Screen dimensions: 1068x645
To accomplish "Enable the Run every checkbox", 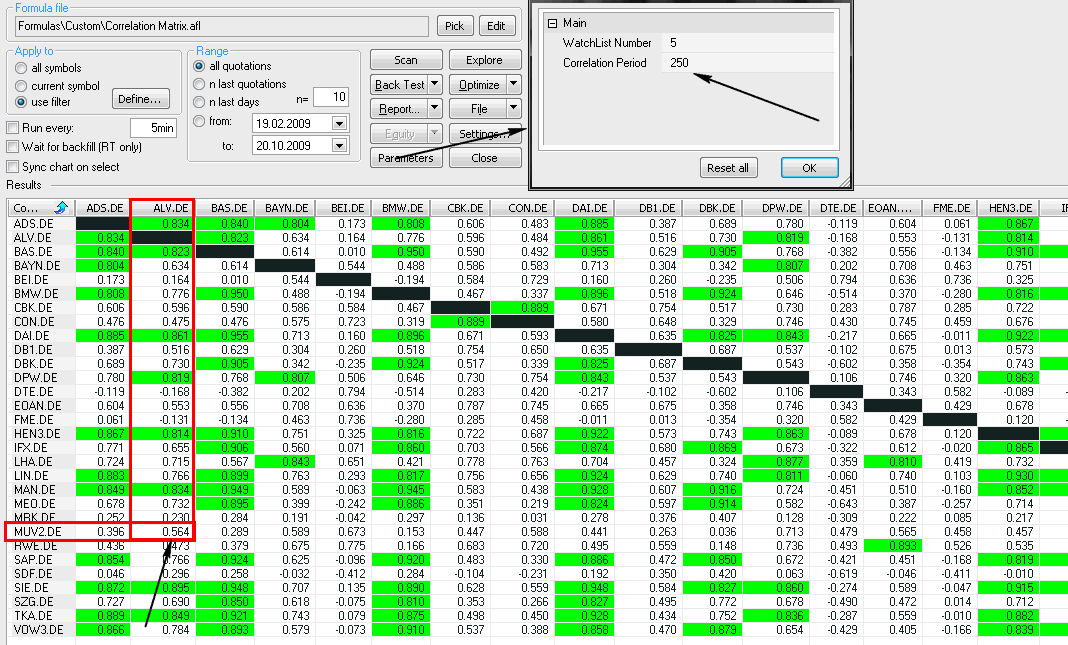I will (13, 128).
